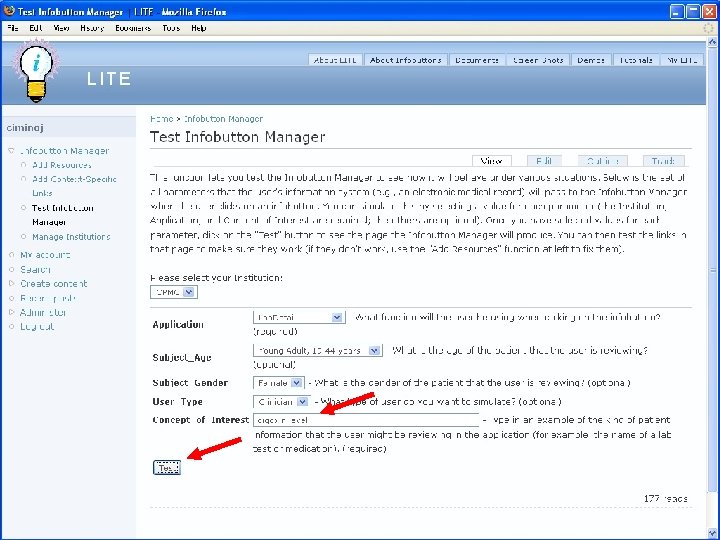Image resolution: width=720 pixels, height=540 pixels.
Task: Open Add Context-Specific Links in sidebar
Action: [x=74, y=186]
